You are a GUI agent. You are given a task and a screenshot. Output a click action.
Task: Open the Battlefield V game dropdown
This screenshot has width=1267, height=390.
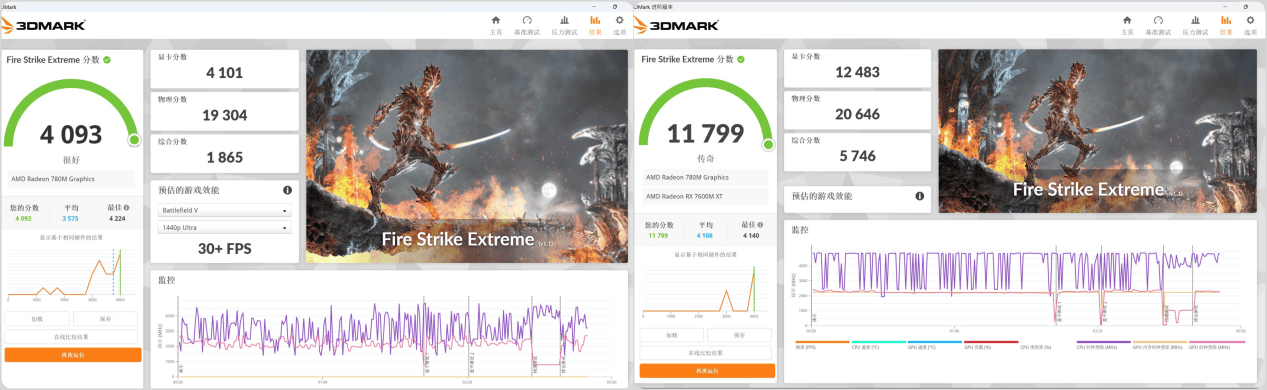click(x=225, y=211)
